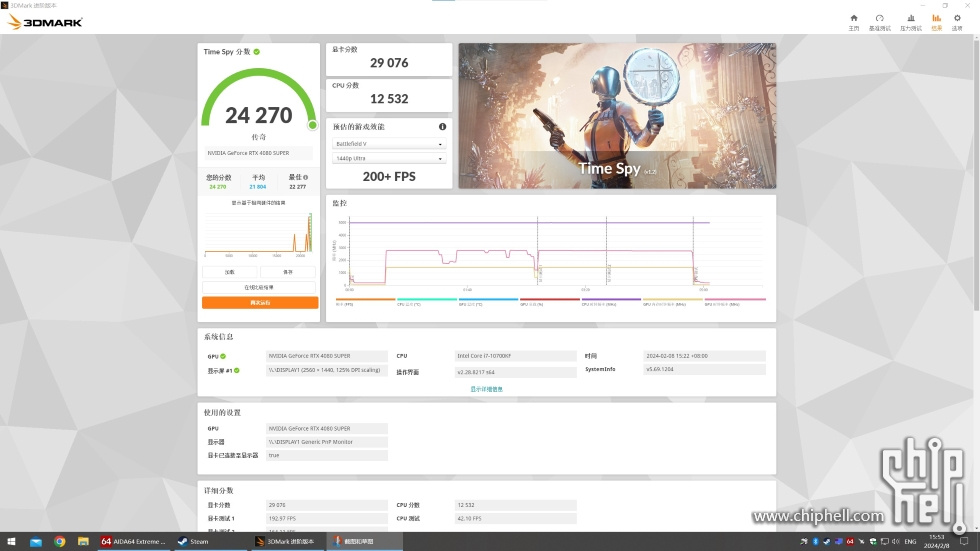
Task: Click the vertical scrollbar on the right
Action: point(976,175)
